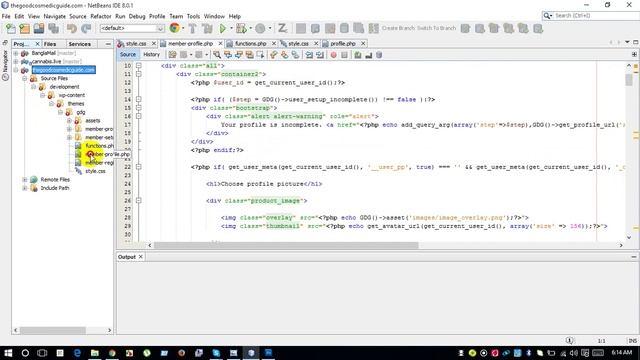Click the Shift Line Left icon
The height and width of the screenshot is (360, 640).
[x=309, y=55]
